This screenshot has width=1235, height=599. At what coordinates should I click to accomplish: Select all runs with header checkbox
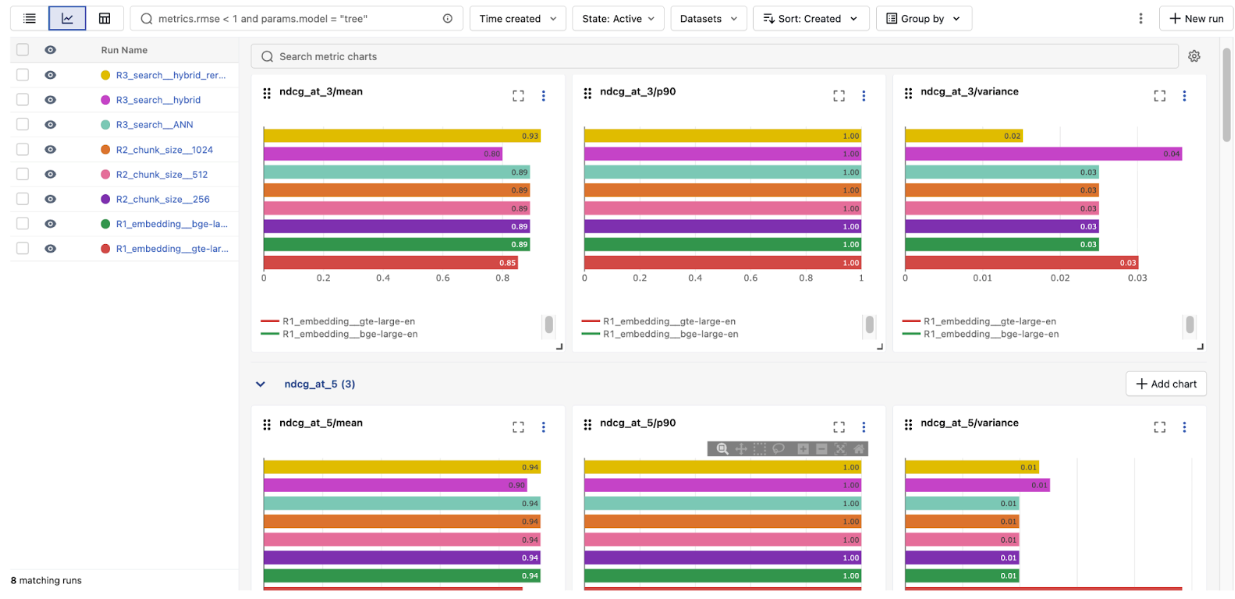[22, 50]
